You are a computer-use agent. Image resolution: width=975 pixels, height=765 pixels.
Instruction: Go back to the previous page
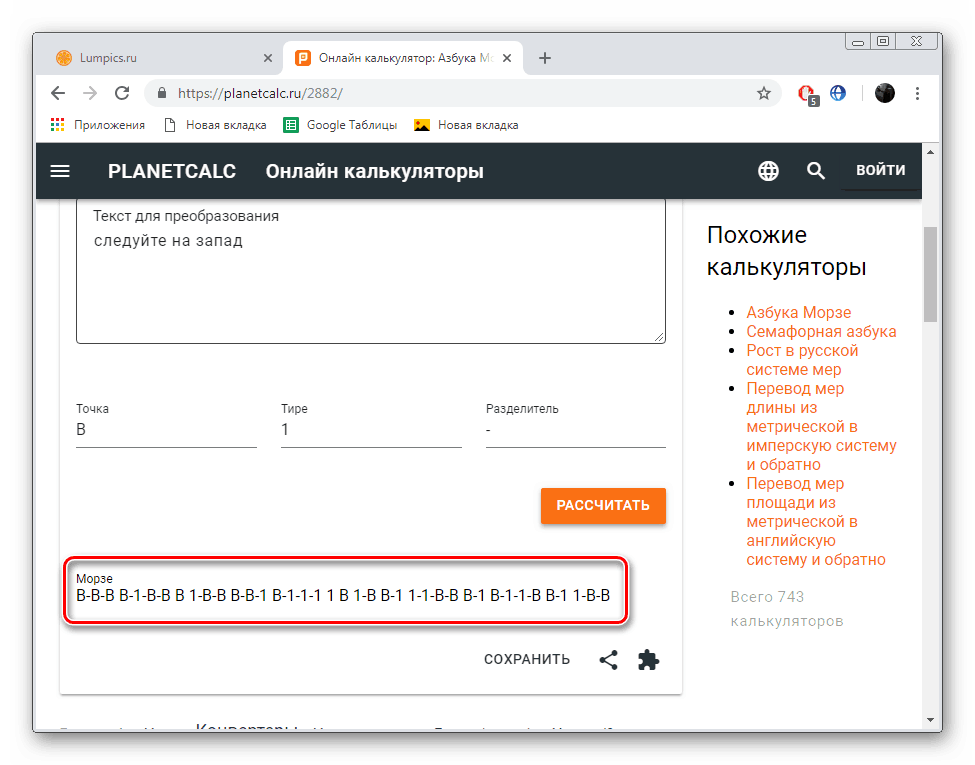[x=58, y=93]
